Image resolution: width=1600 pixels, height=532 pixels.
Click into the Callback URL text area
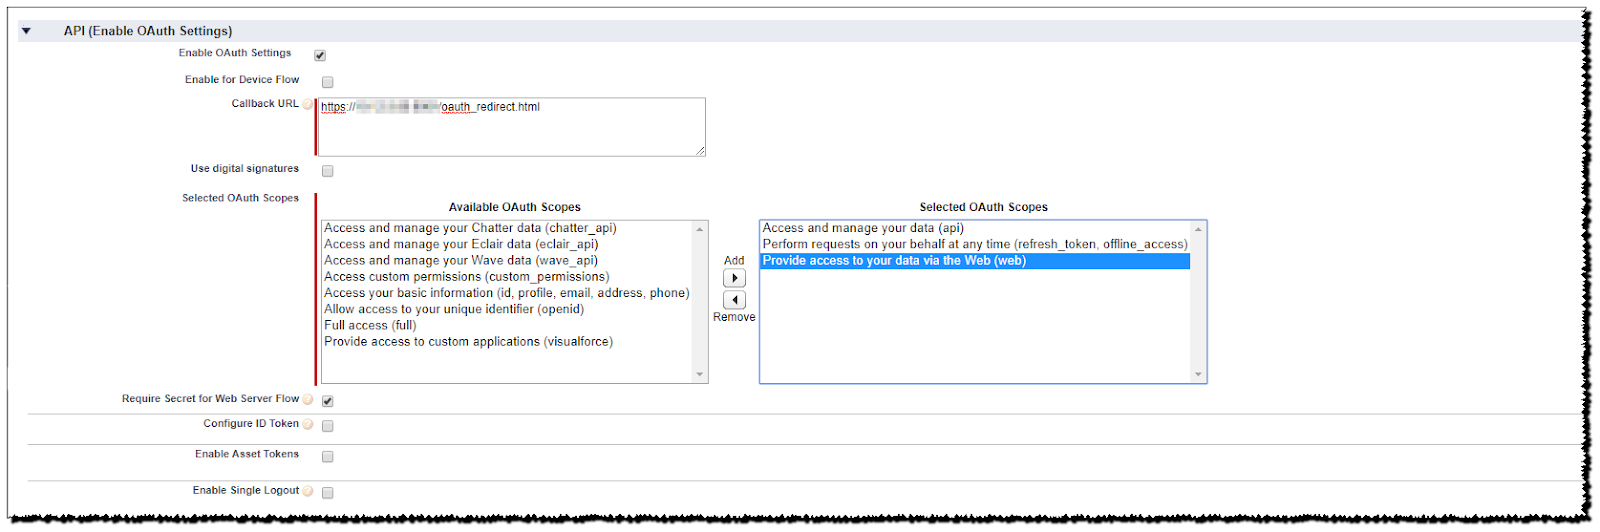click(512, 126)
